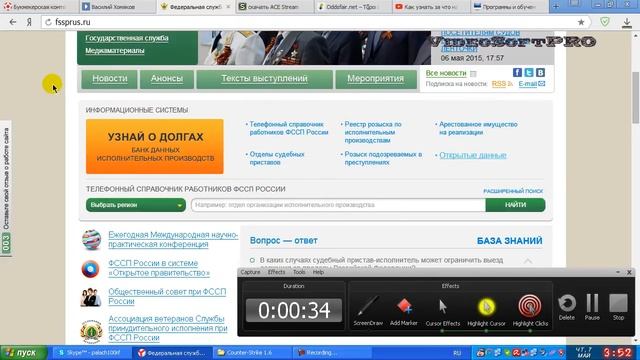Click the phone directory search field
The width and height of the screenshot is (640, 360).
click(338, 205)
